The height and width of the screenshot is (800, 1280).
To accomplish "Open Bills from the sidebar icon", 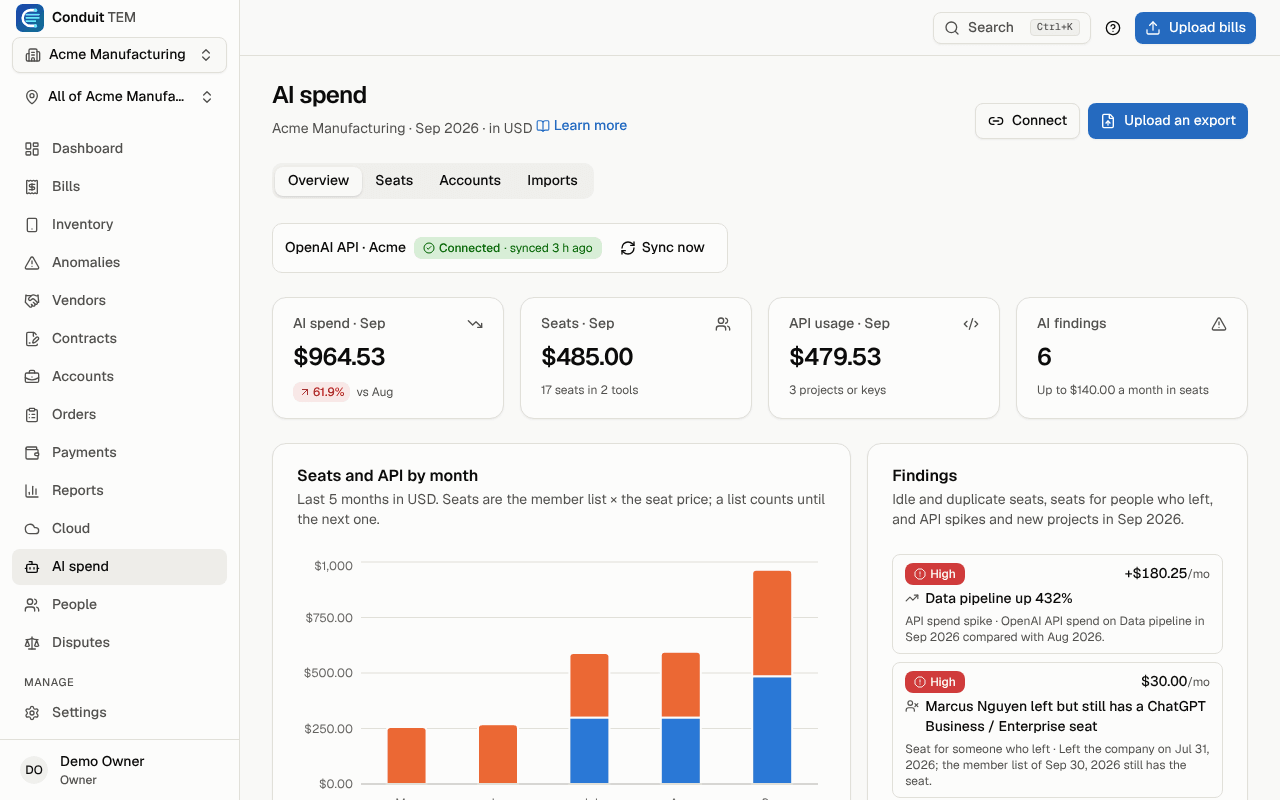I will tap(32, 186).
